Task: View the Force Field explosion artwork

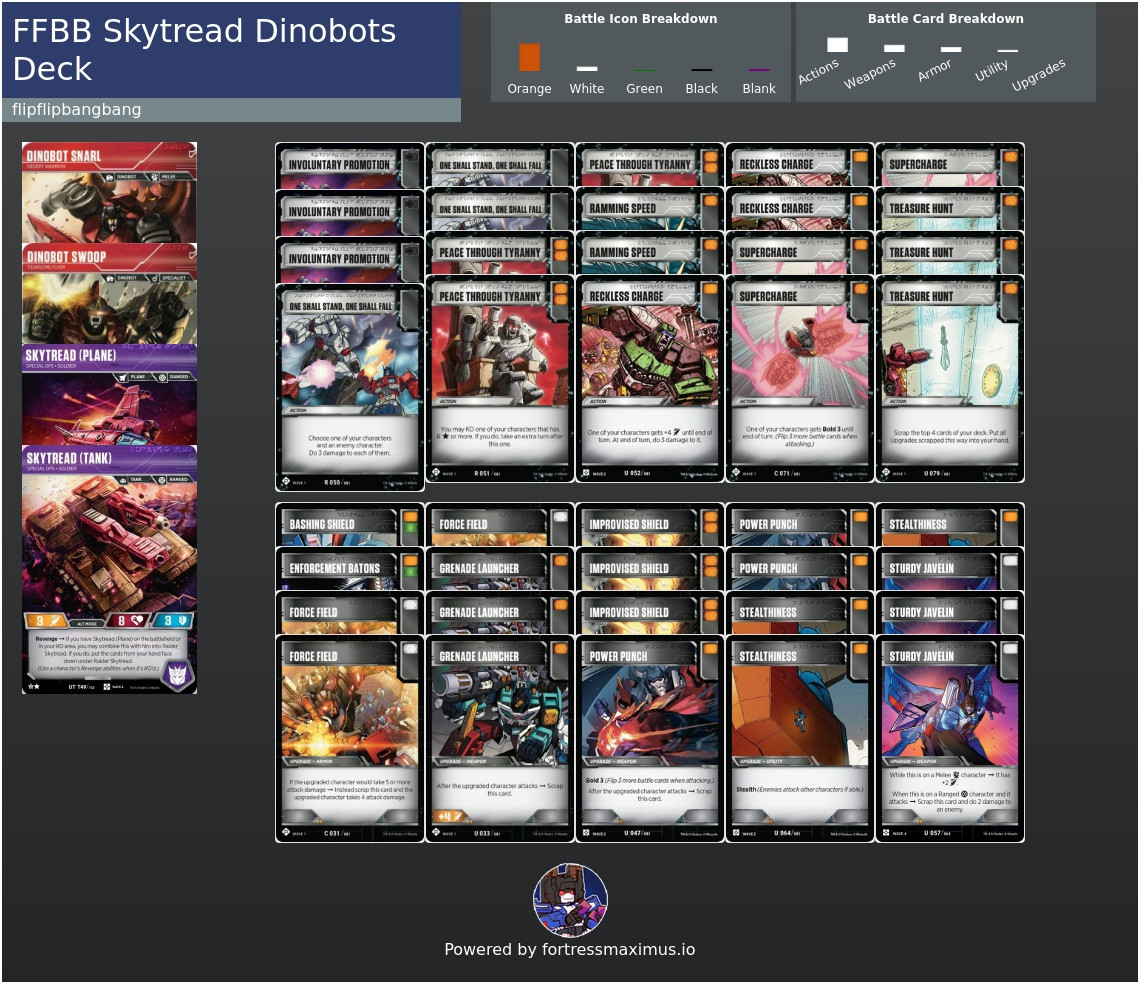Action: [350, 714]
